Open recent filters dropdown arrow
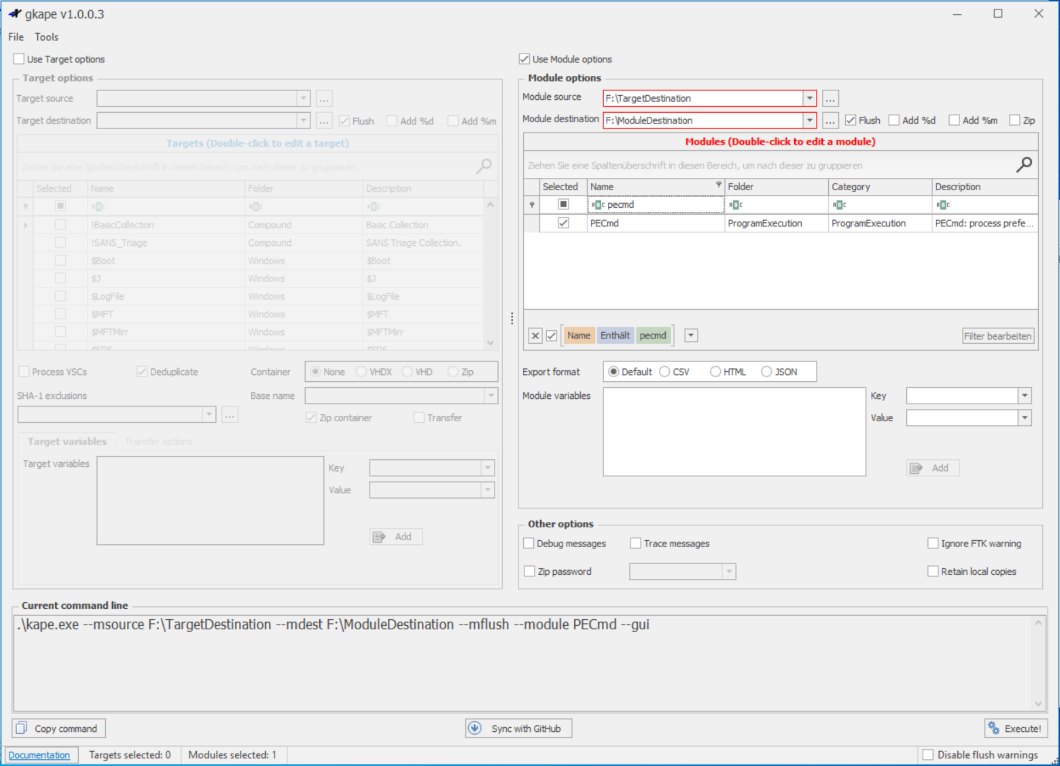Viewport: 1060px width, 766px height. coord(691,335)
